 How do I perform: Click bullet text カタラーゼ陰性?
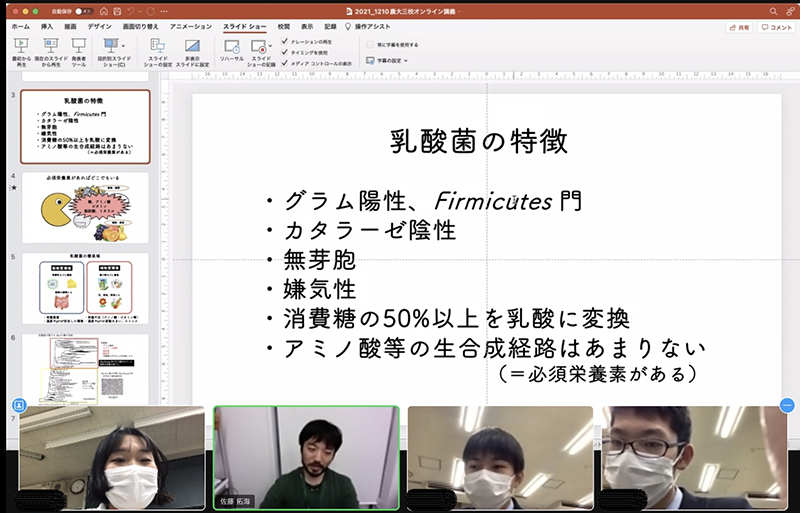[x=370, y=230]
